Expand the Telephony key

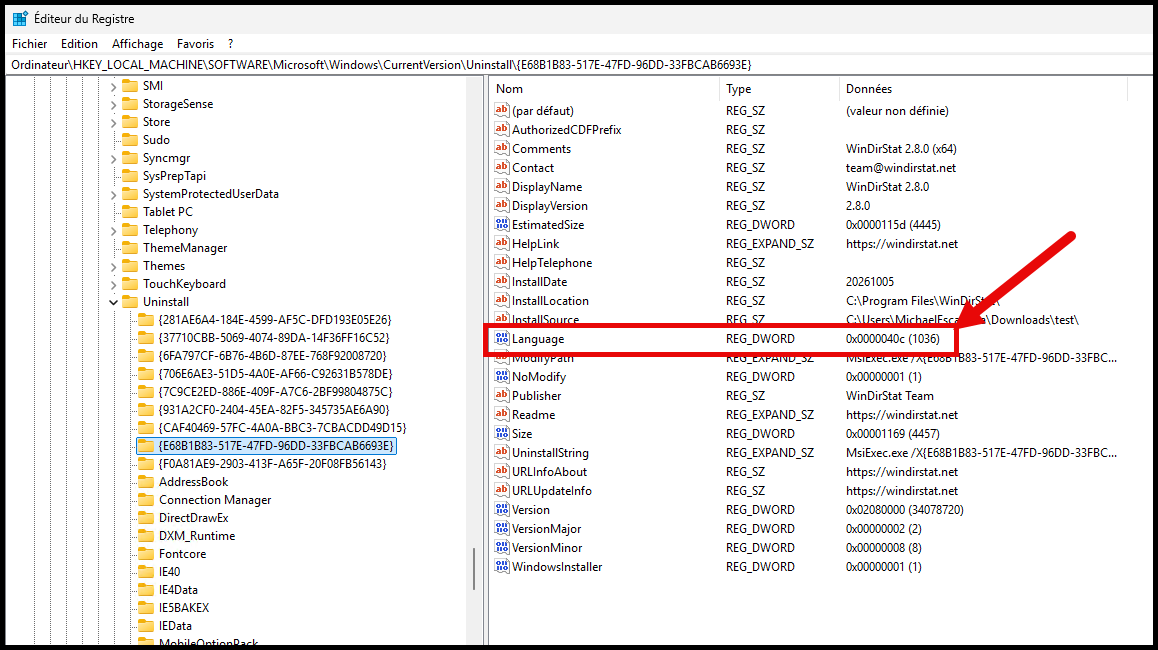tap(114, 230)
